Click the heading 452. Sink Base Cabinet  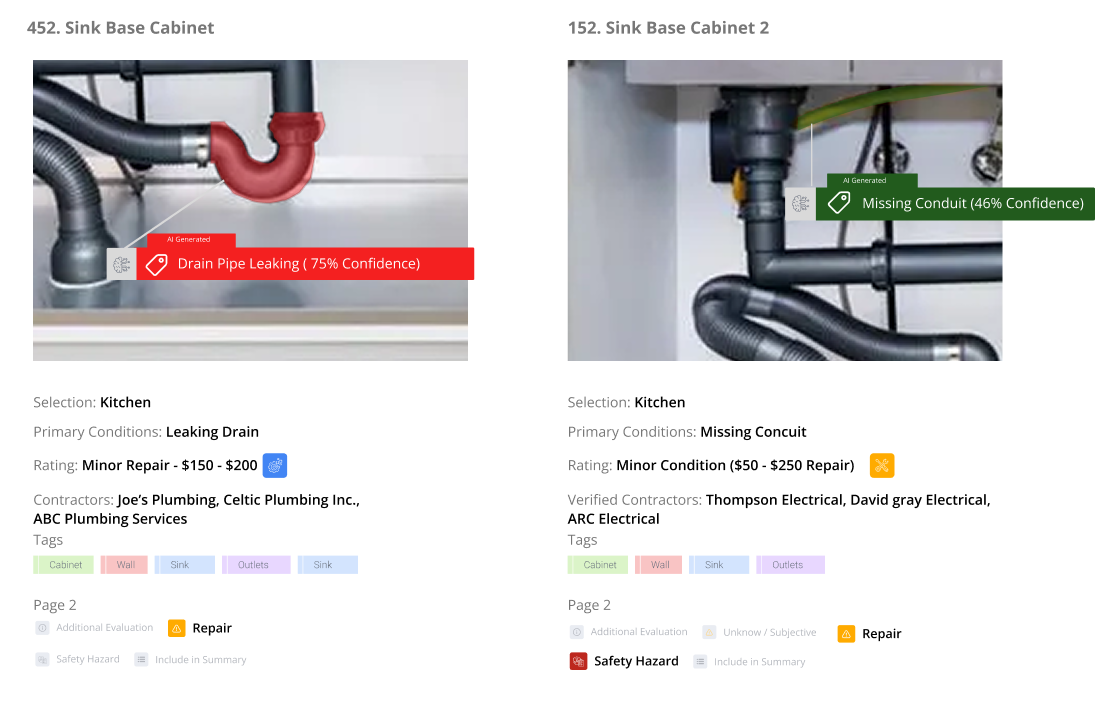click(x=121, y=28)
